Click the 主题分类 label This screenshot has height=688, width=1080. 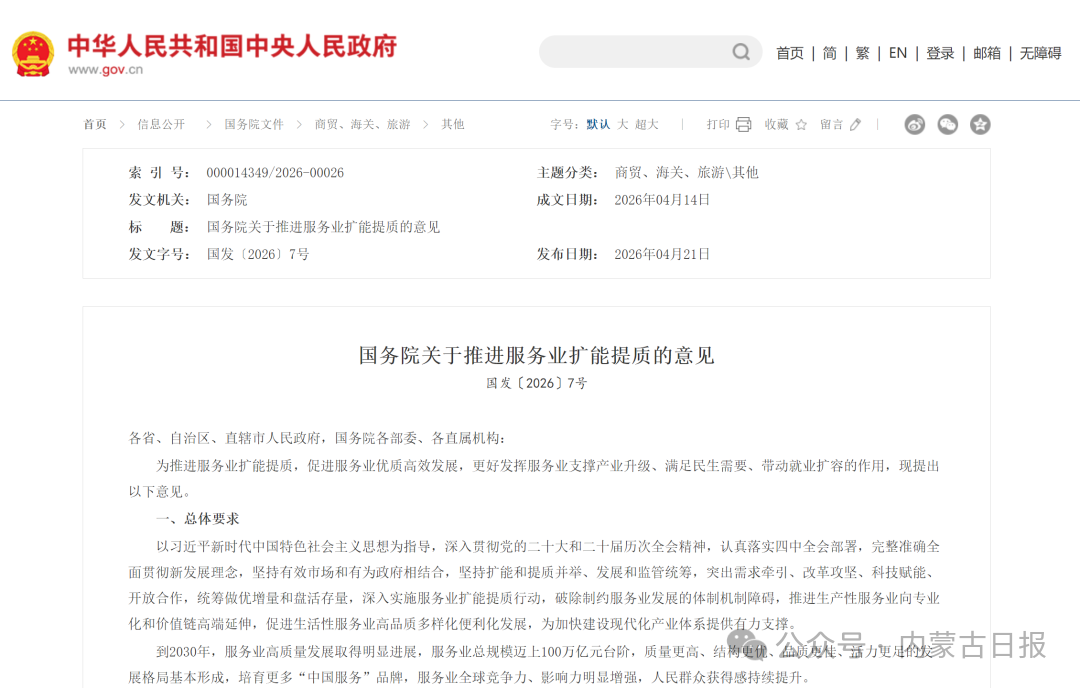(568, 173)
